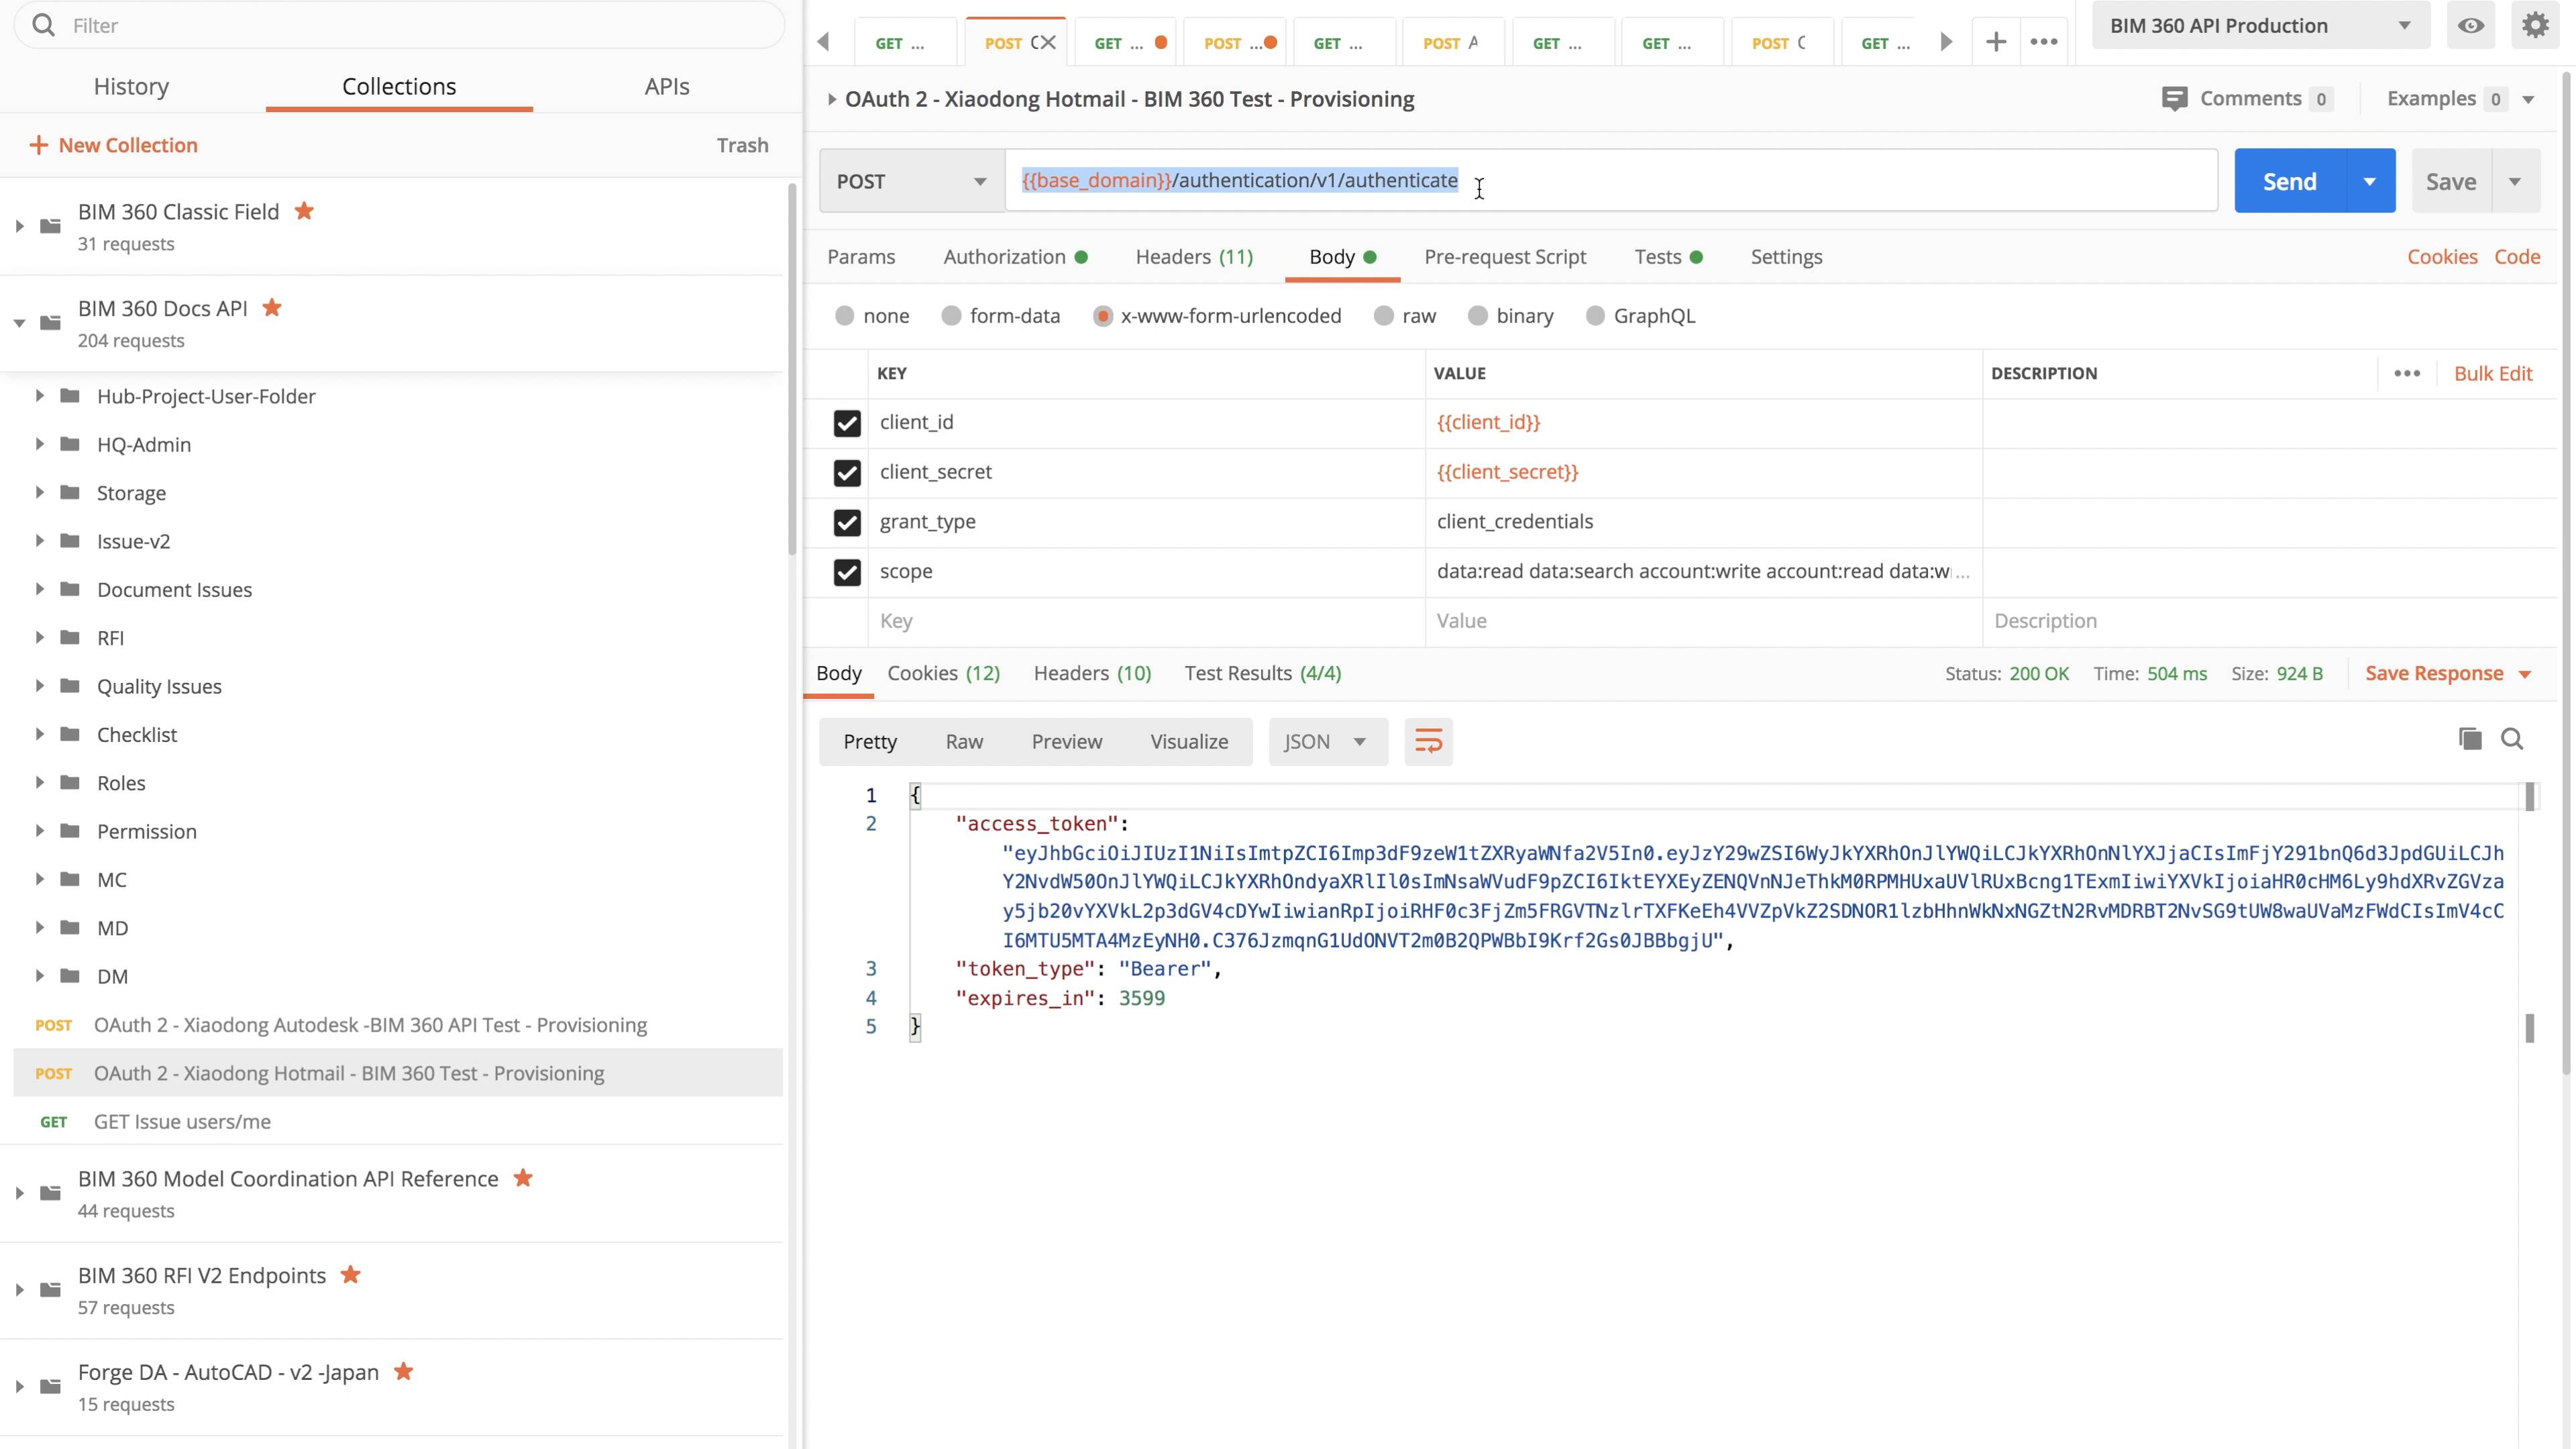
Task: Search within the response body icon
Action: [x=2512, y=739]
